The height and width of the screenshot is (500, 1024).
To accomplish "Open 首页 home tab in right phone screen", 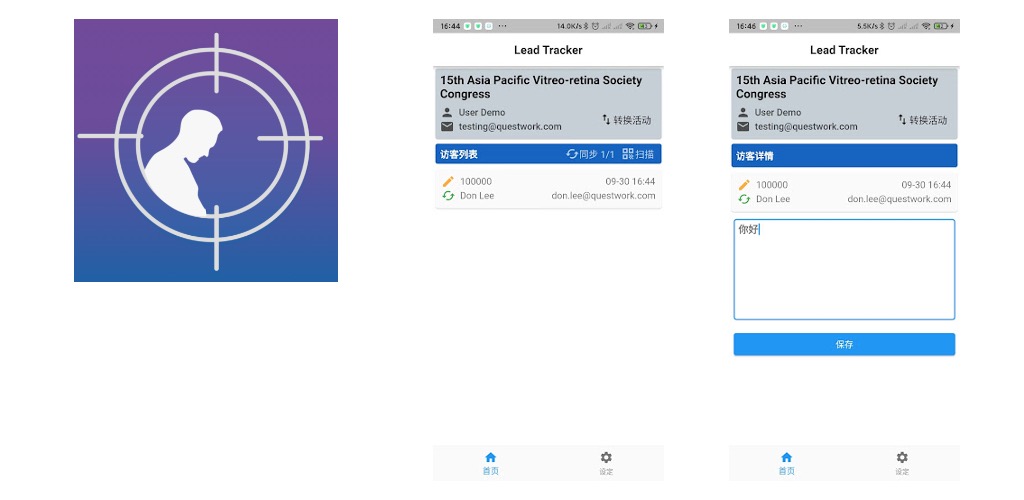I will point(786,463).
